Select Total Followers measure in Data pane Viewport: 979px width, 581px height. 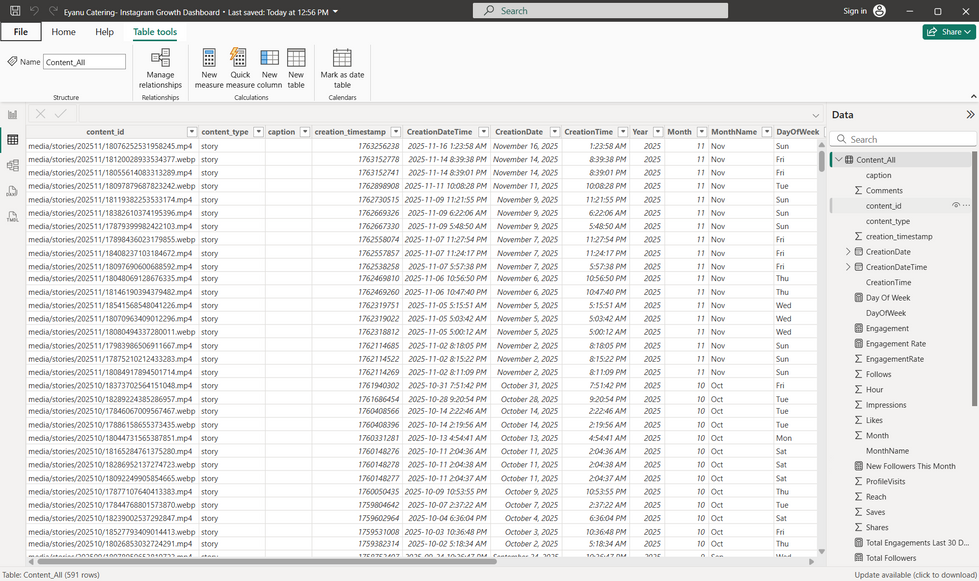pyautogui.click(x=890, y=558)
